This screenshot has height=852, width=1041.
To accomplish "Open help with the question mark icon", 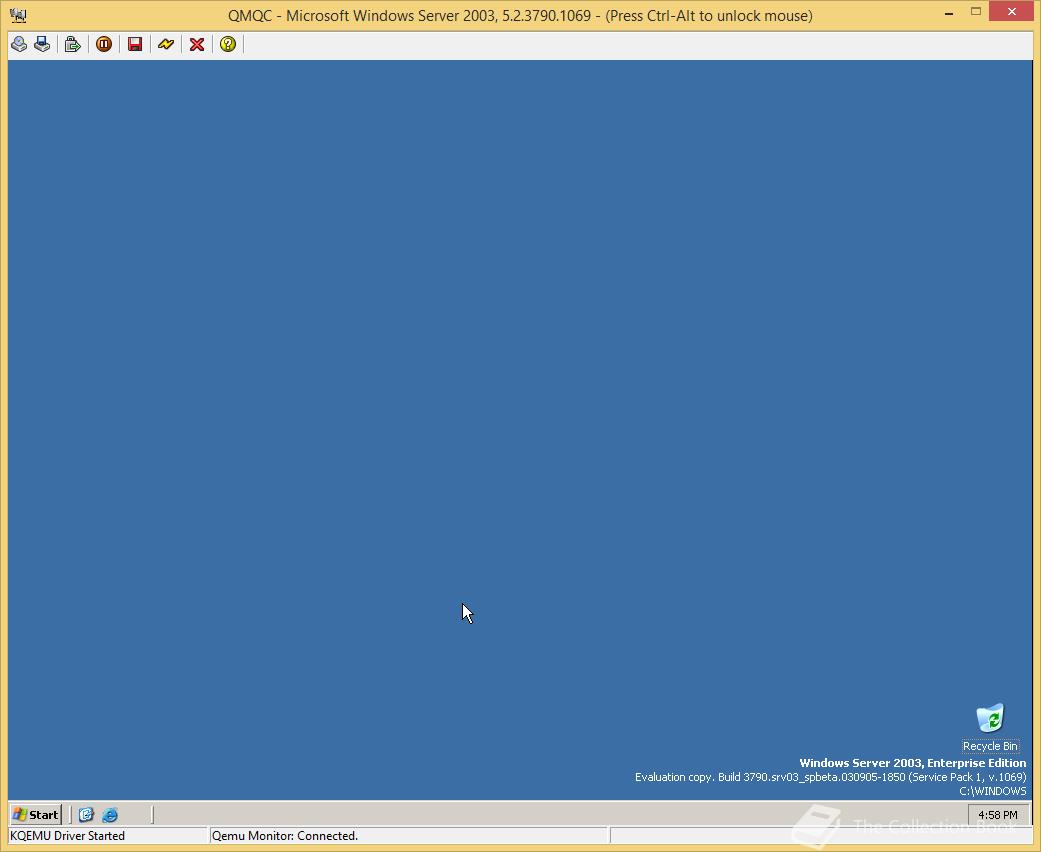I will (x=228, y=44).
